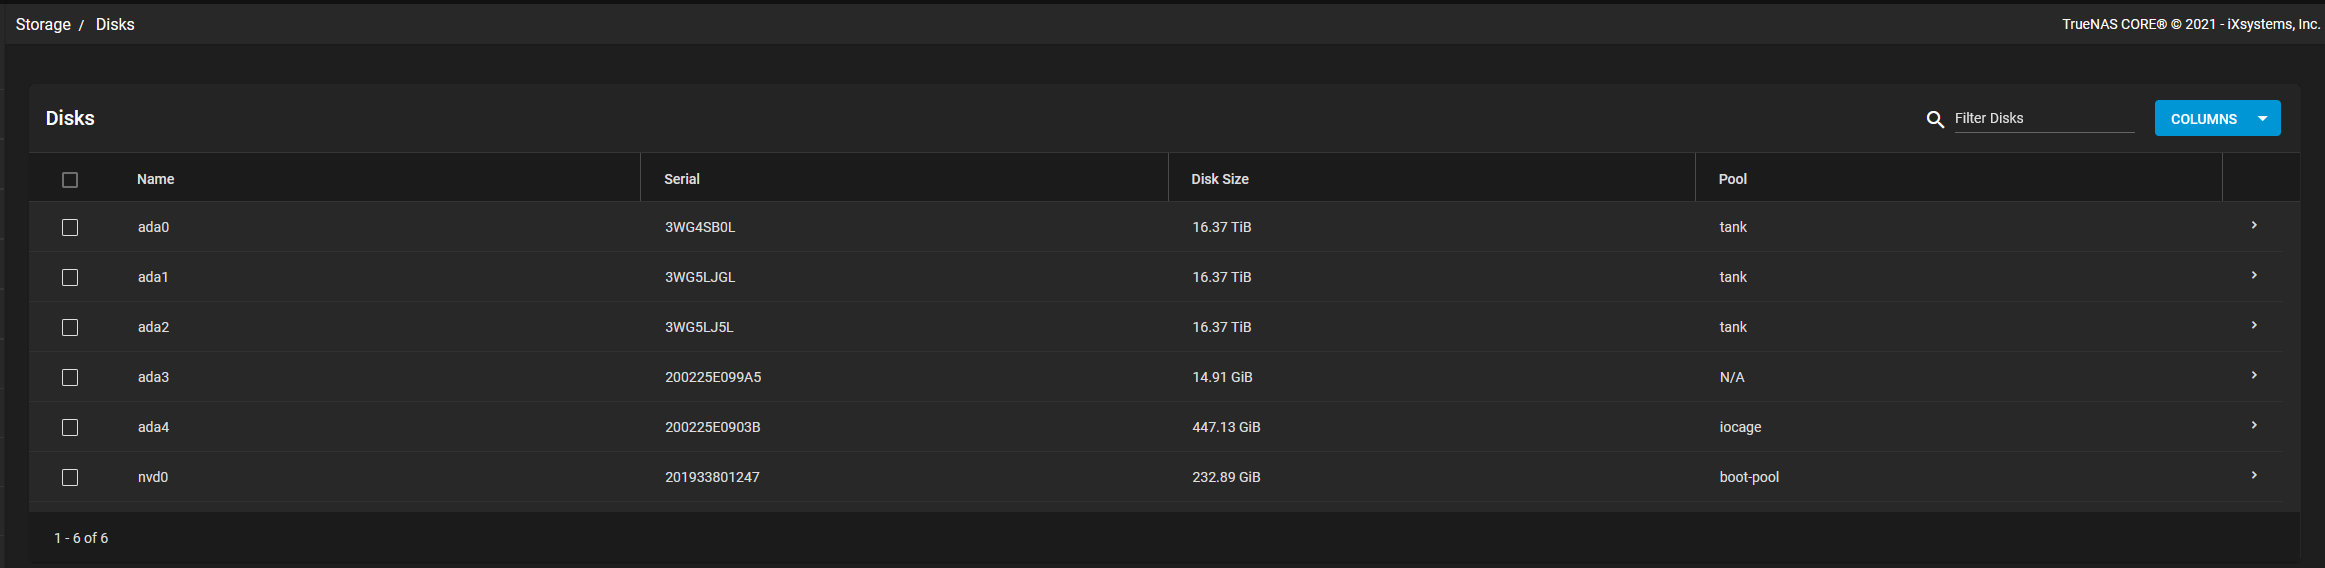The width and height of the screenshot is (2325, 568).
Task: Click the Disks breadcrumb item
Action: click(x=115, y=24)
